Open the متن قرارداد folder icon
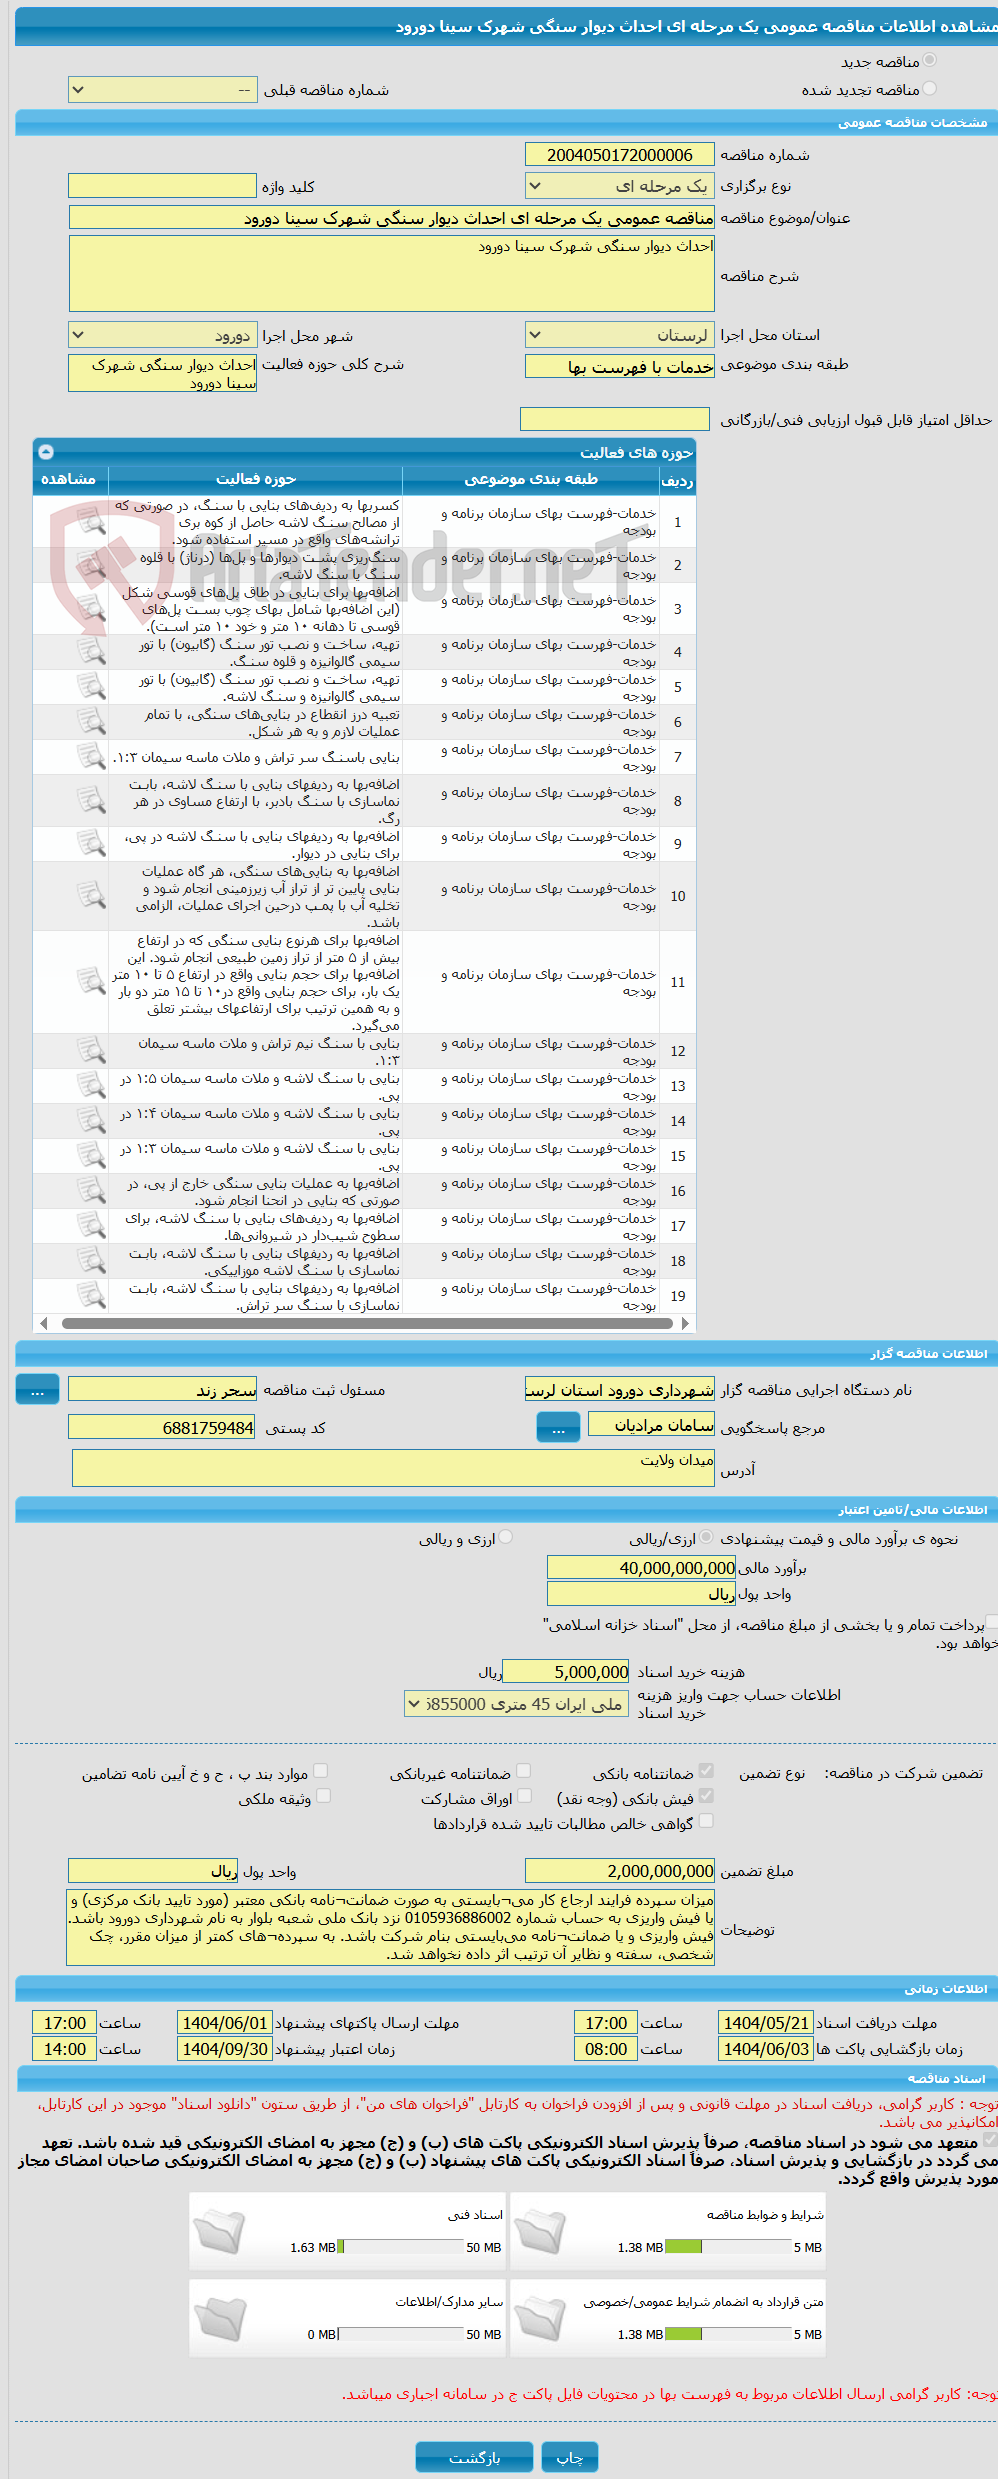 coord(540,2318)
